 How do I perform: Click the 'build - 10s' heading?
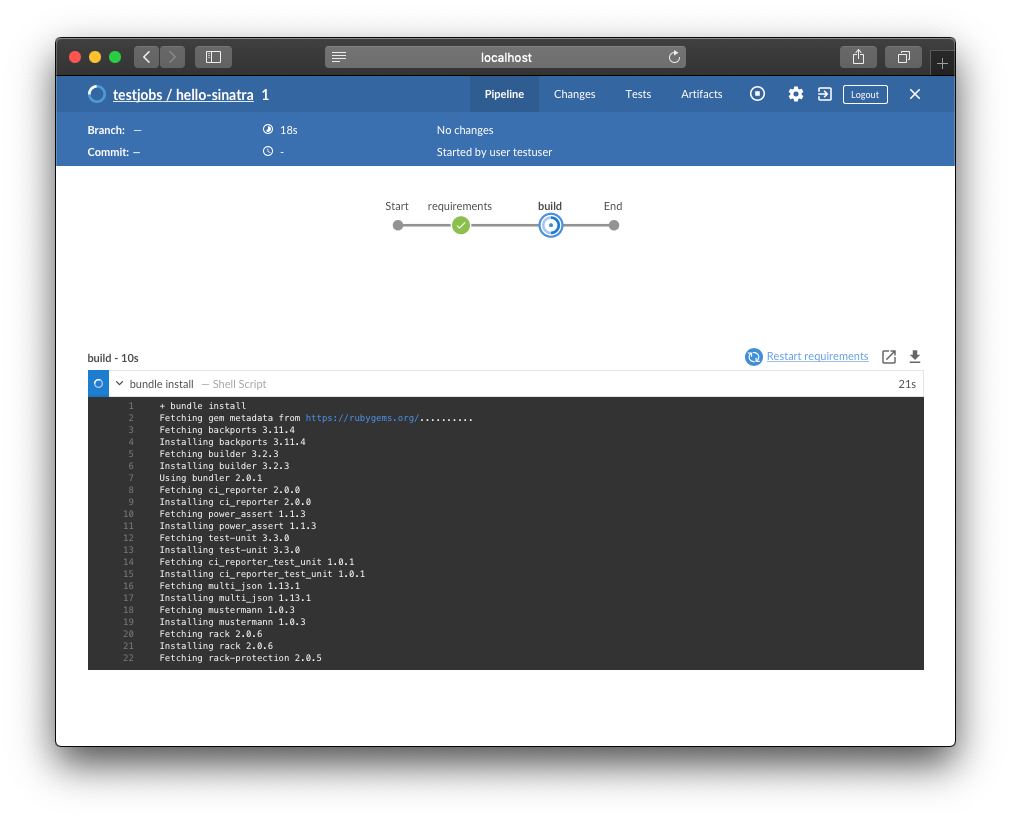pos(113,358)
